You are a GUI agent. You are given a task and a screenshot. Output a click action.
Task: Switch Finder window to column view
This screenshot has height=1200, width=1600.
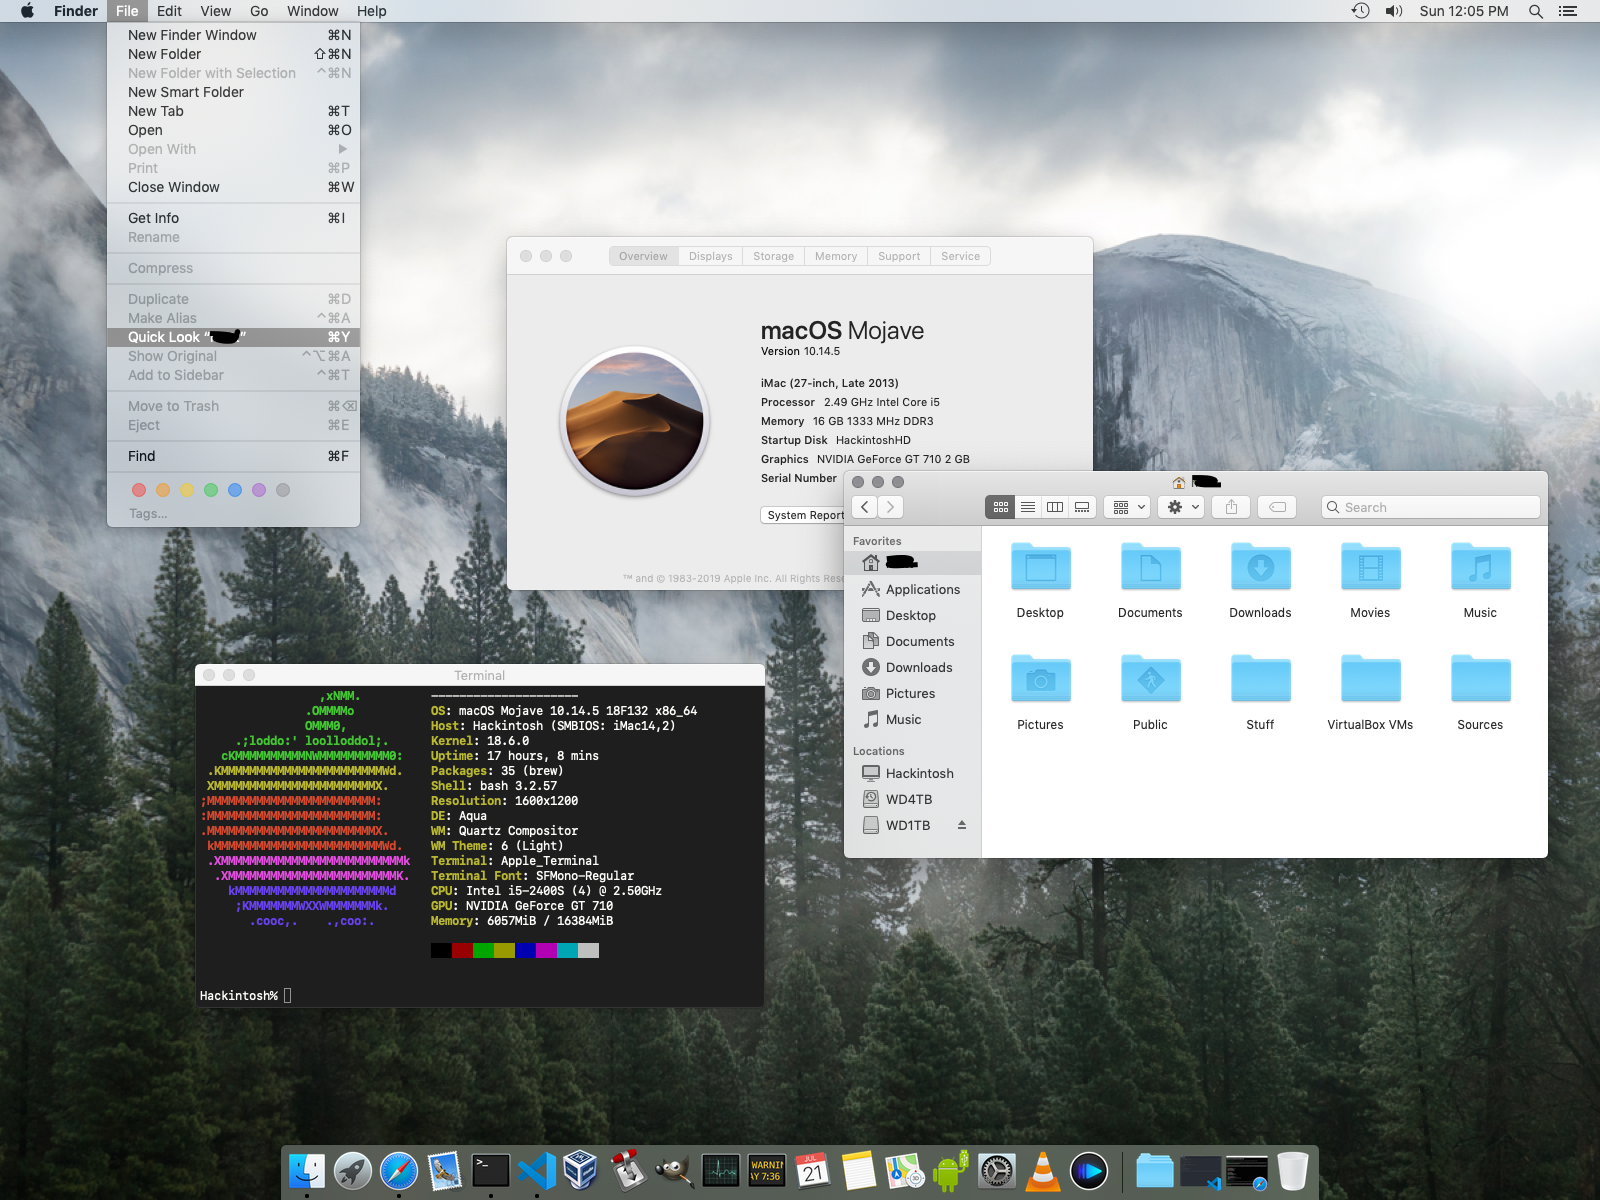tap(1055, 507)
